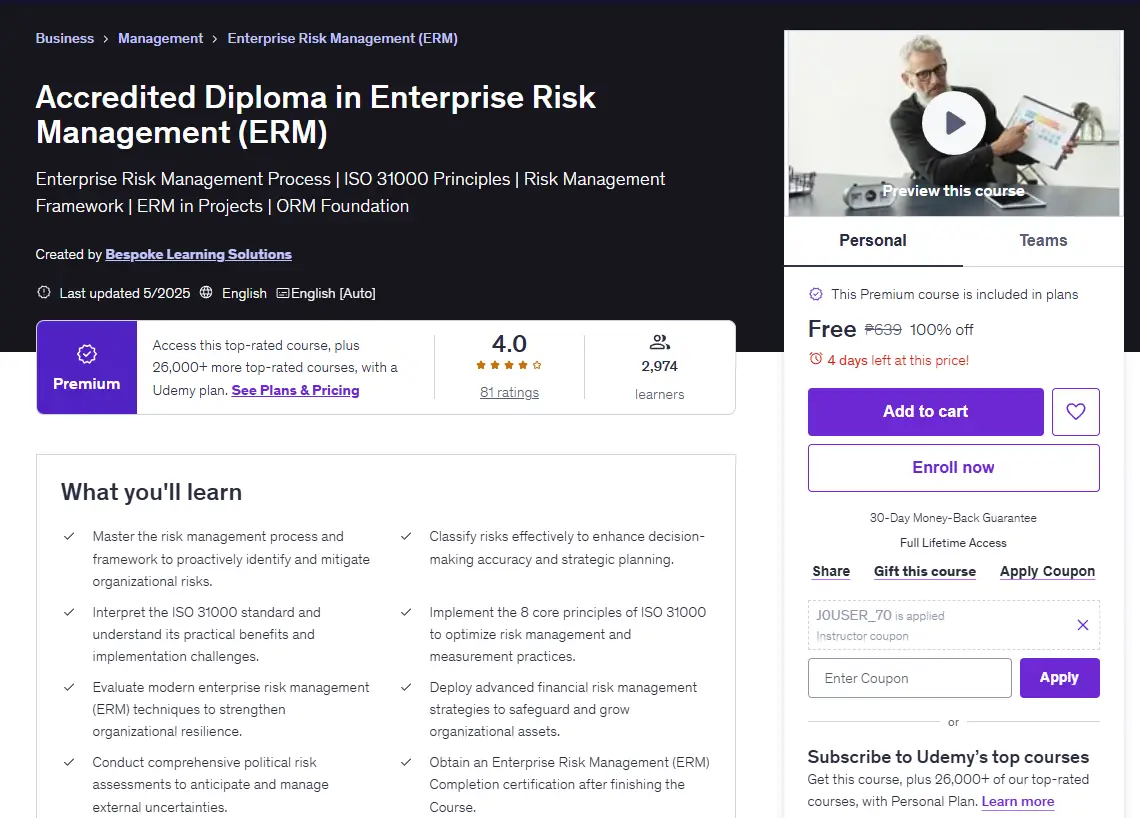Click the heart wishlist icon
Viewport: 1140px width, 818px height.
coord(1075,412)
